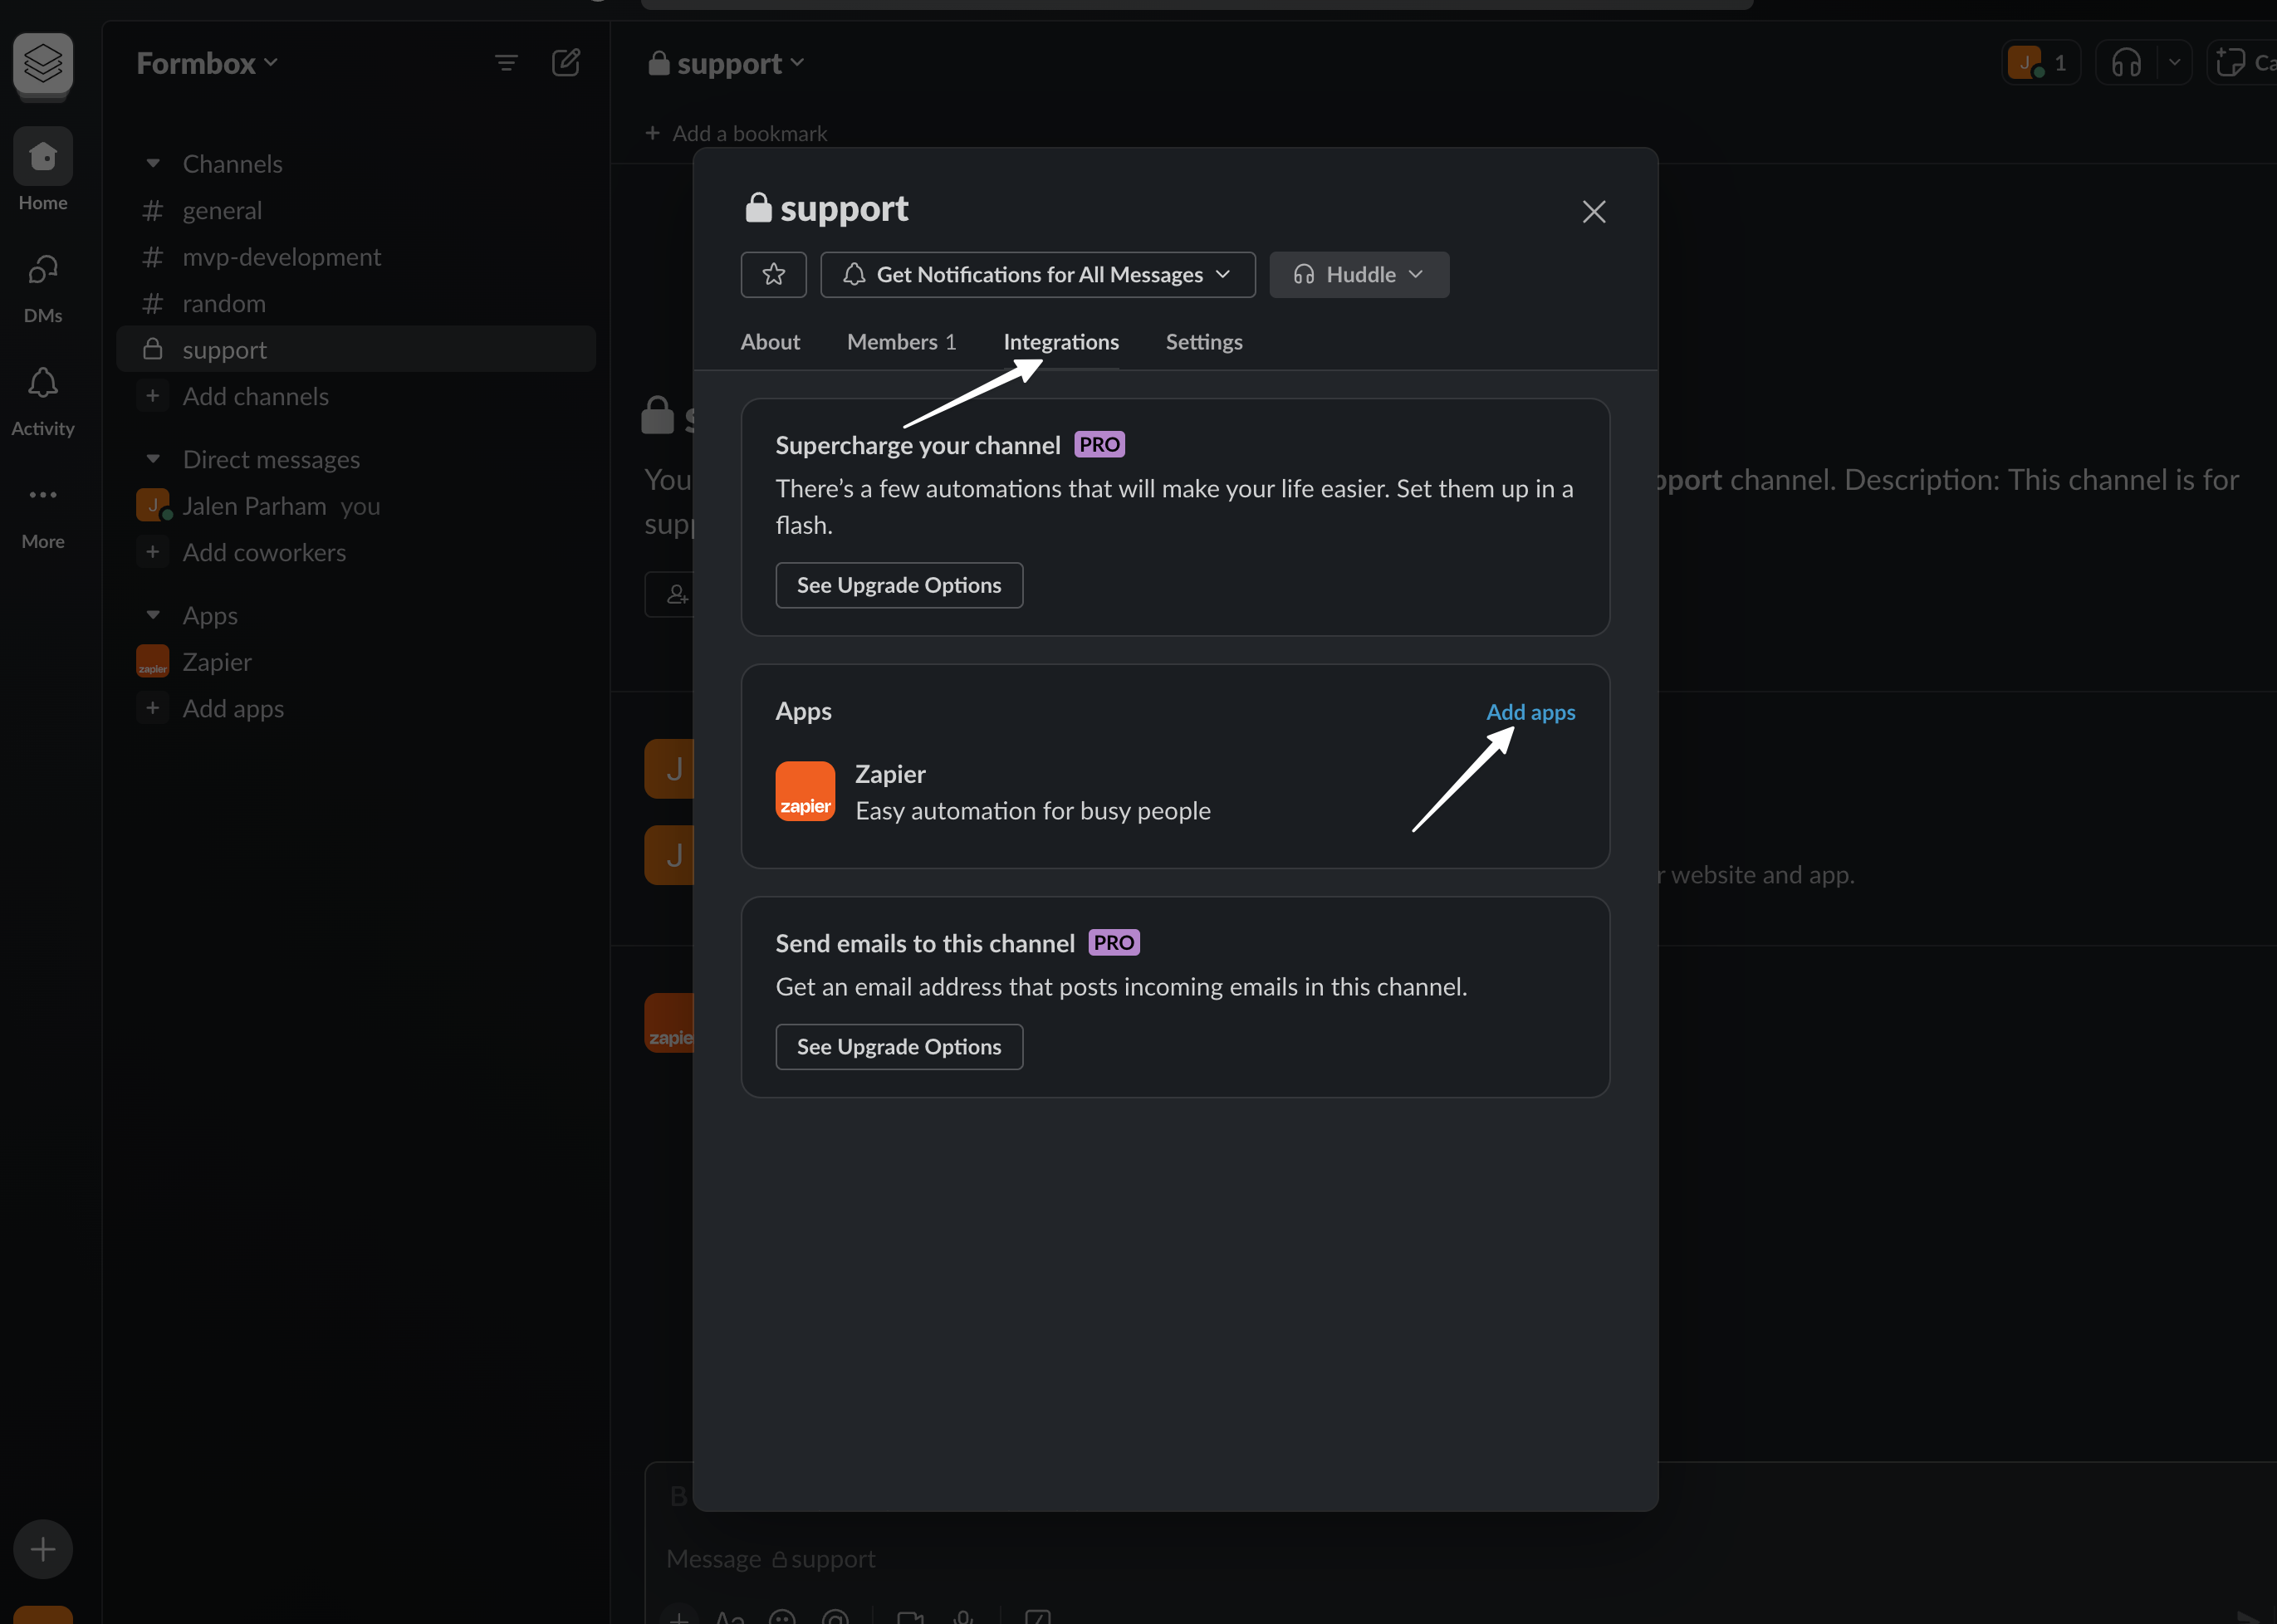Collapse the Direct messages section
The height and width of the screenshot is (1624, 2277).
pos(153,459)
